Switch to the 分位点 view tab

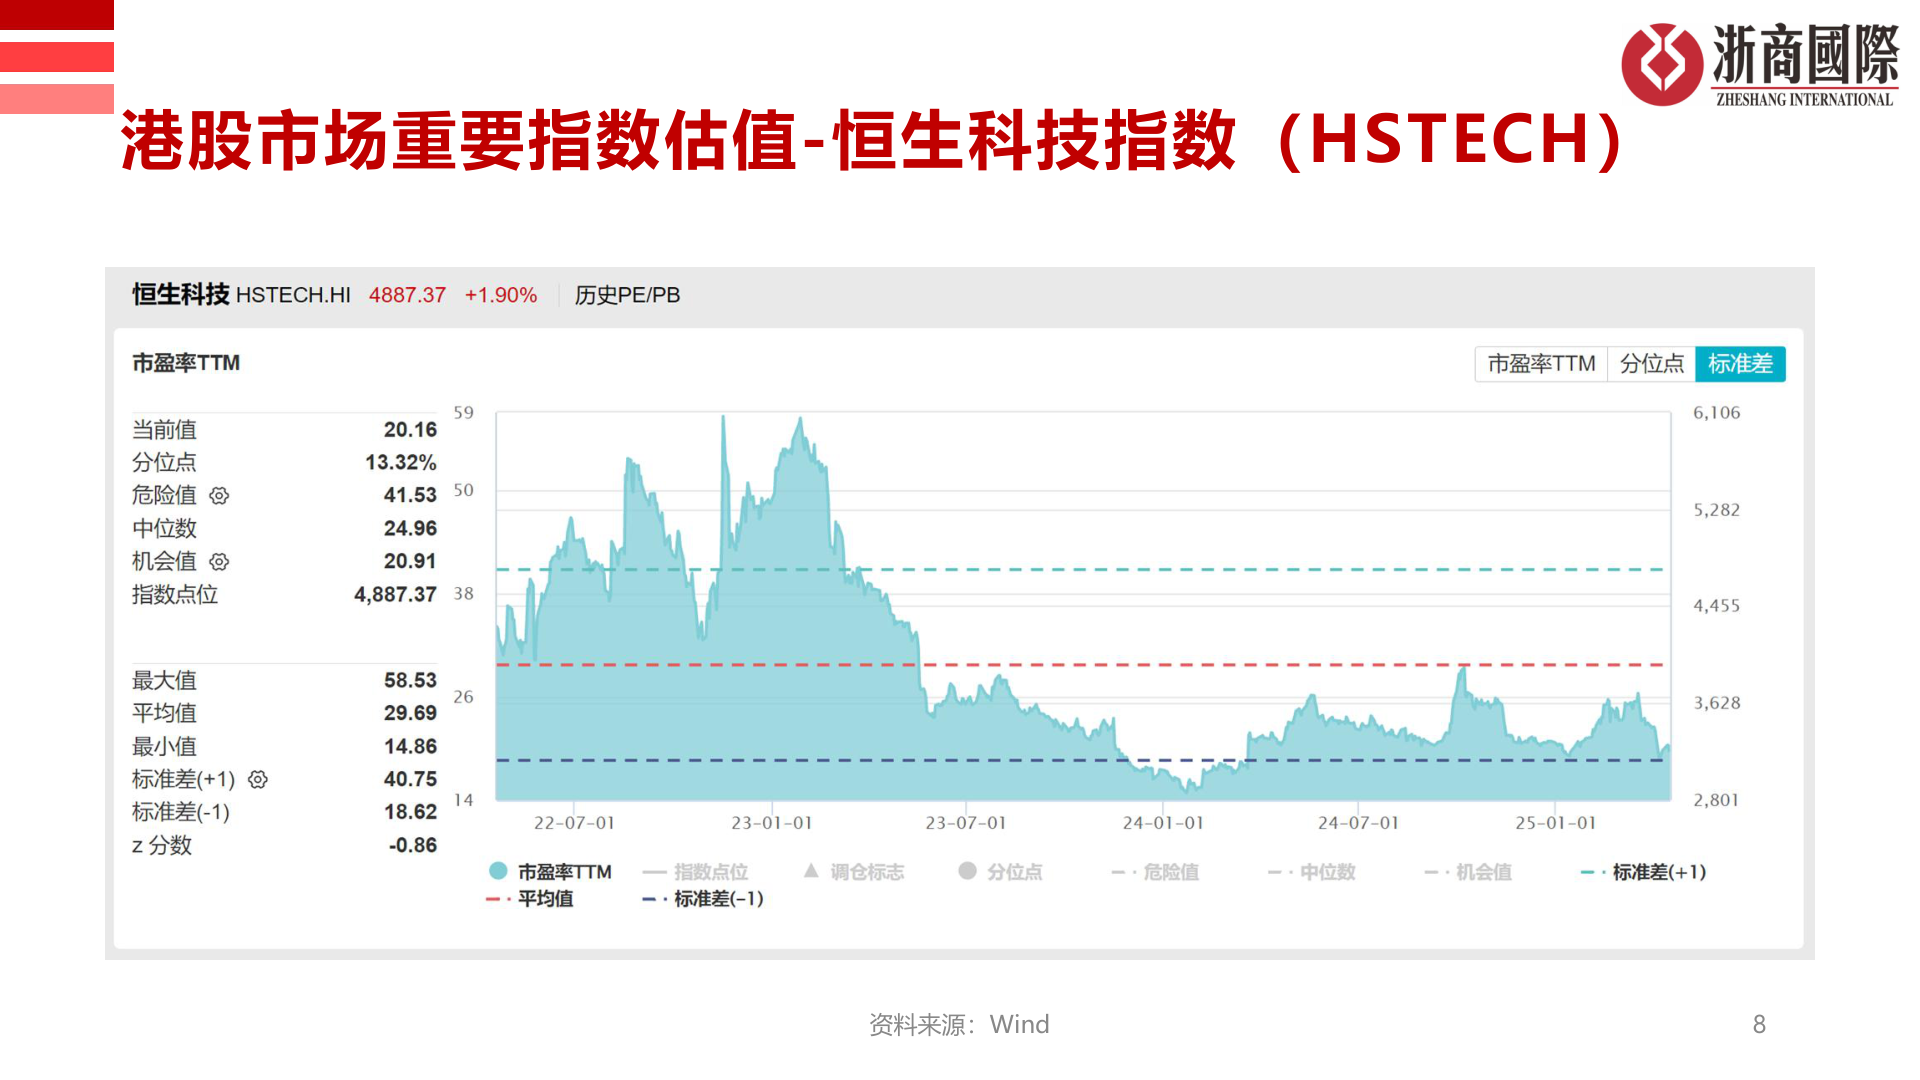[1651, 364]
